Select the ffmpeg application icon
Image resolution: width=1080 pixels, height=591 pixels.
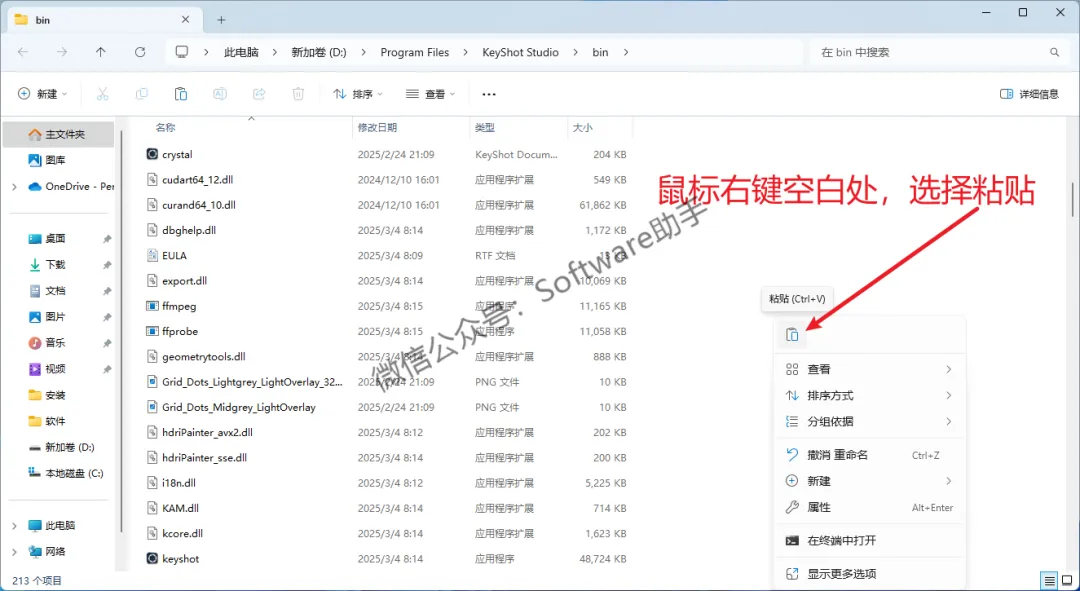(x=152, y=306)
